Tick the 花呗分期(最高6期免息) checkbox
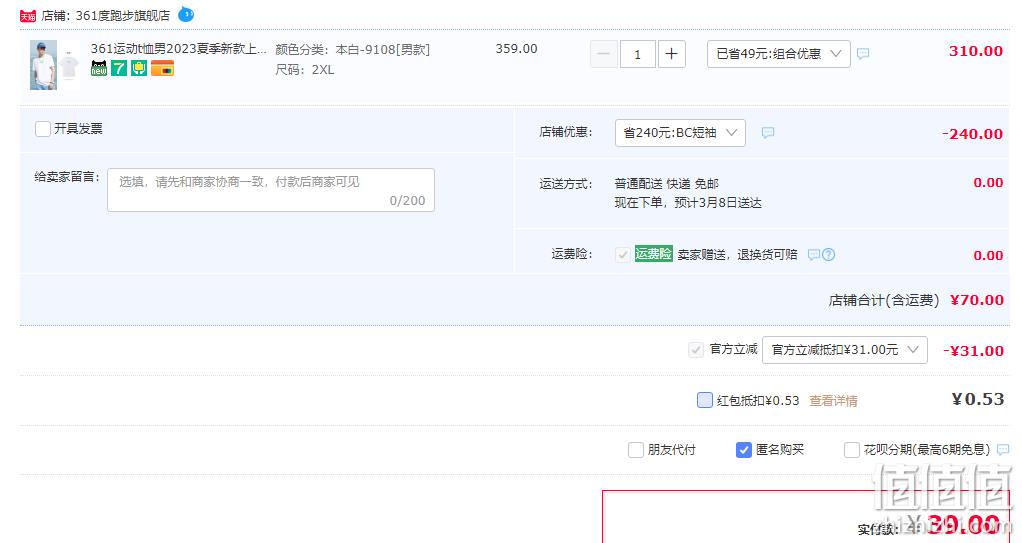This screenshot has width=1022, height=543. pos(851,450)
